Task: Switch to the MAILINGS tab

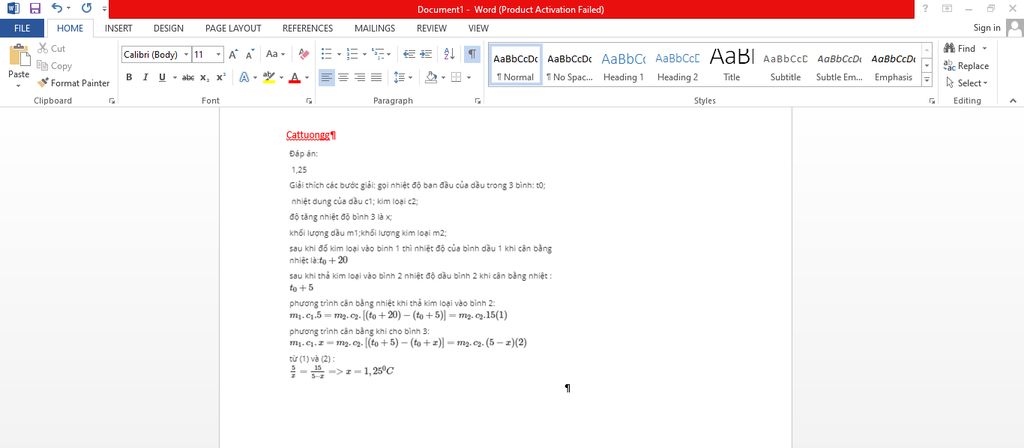Action: tap(374, 28)
